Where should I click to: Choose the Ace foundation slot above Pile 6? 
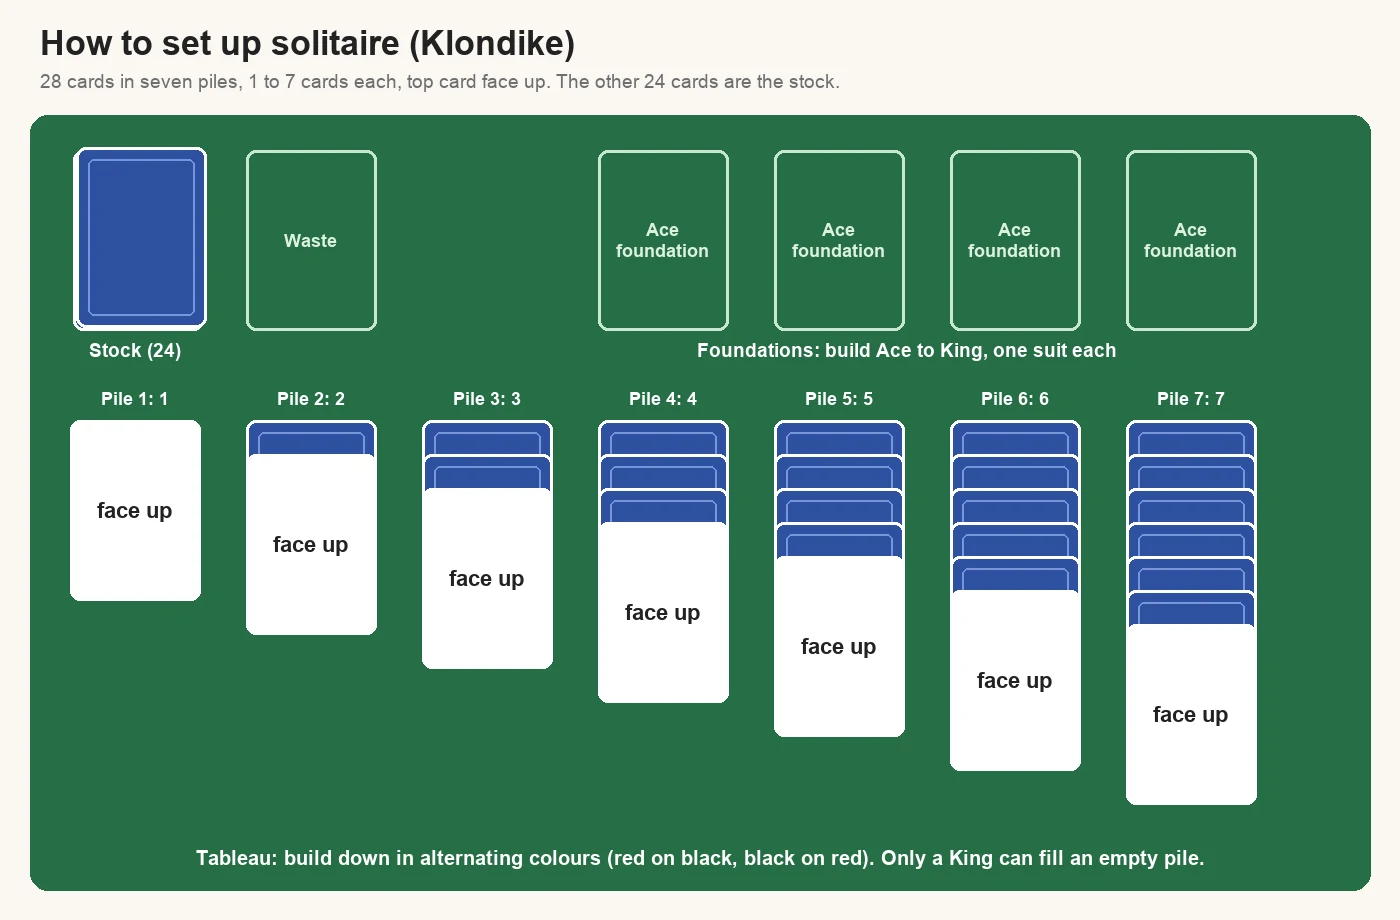tap(1015, 240)
